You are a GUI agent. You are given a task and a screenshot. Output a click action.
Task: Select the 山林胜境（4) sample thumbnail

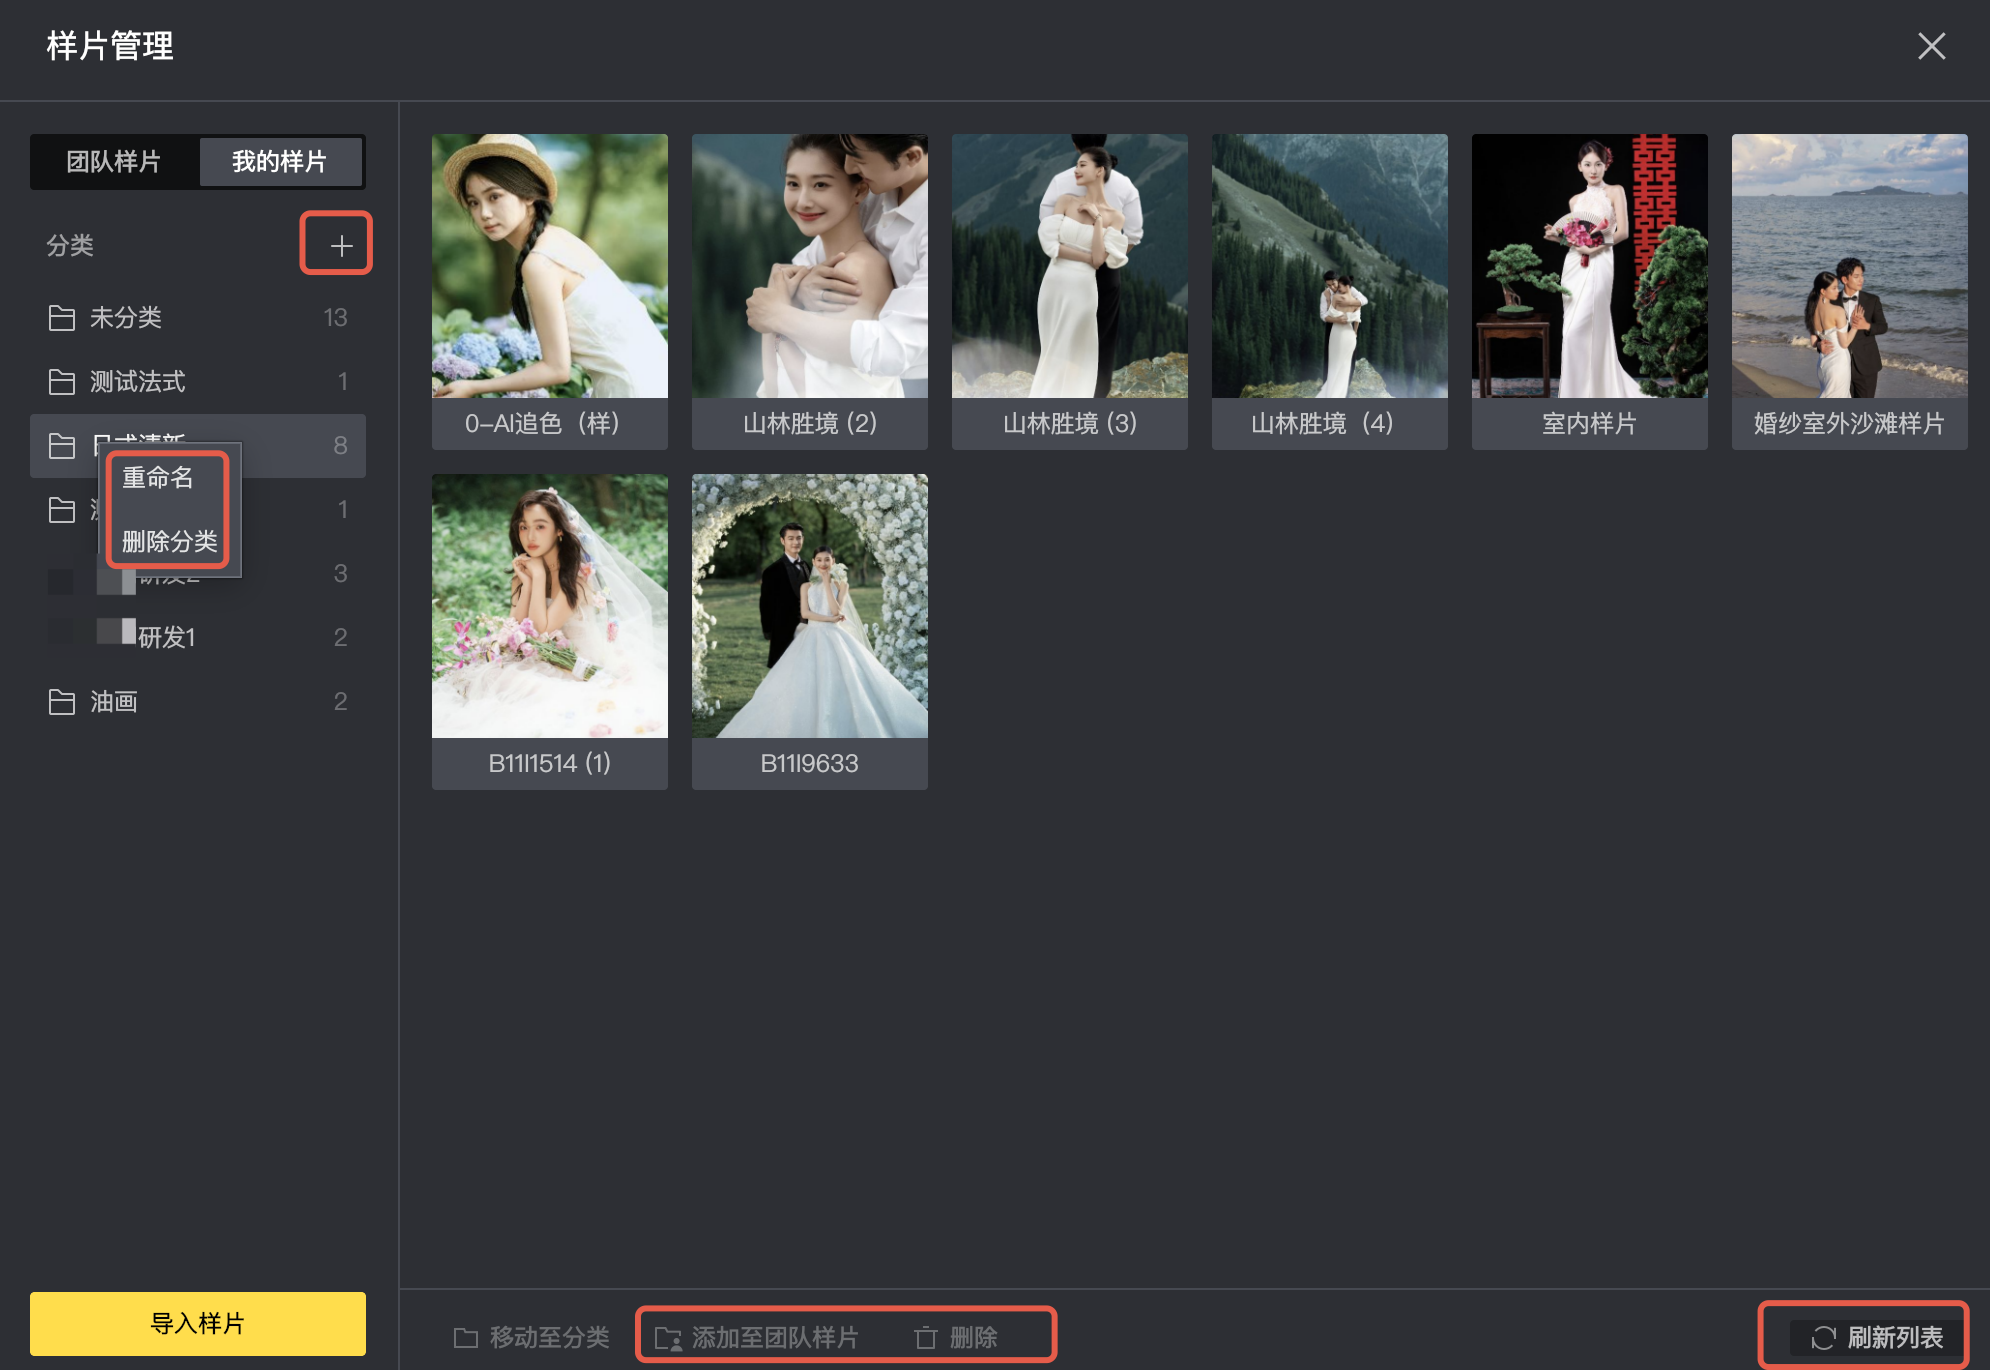tap(1330, 292)
